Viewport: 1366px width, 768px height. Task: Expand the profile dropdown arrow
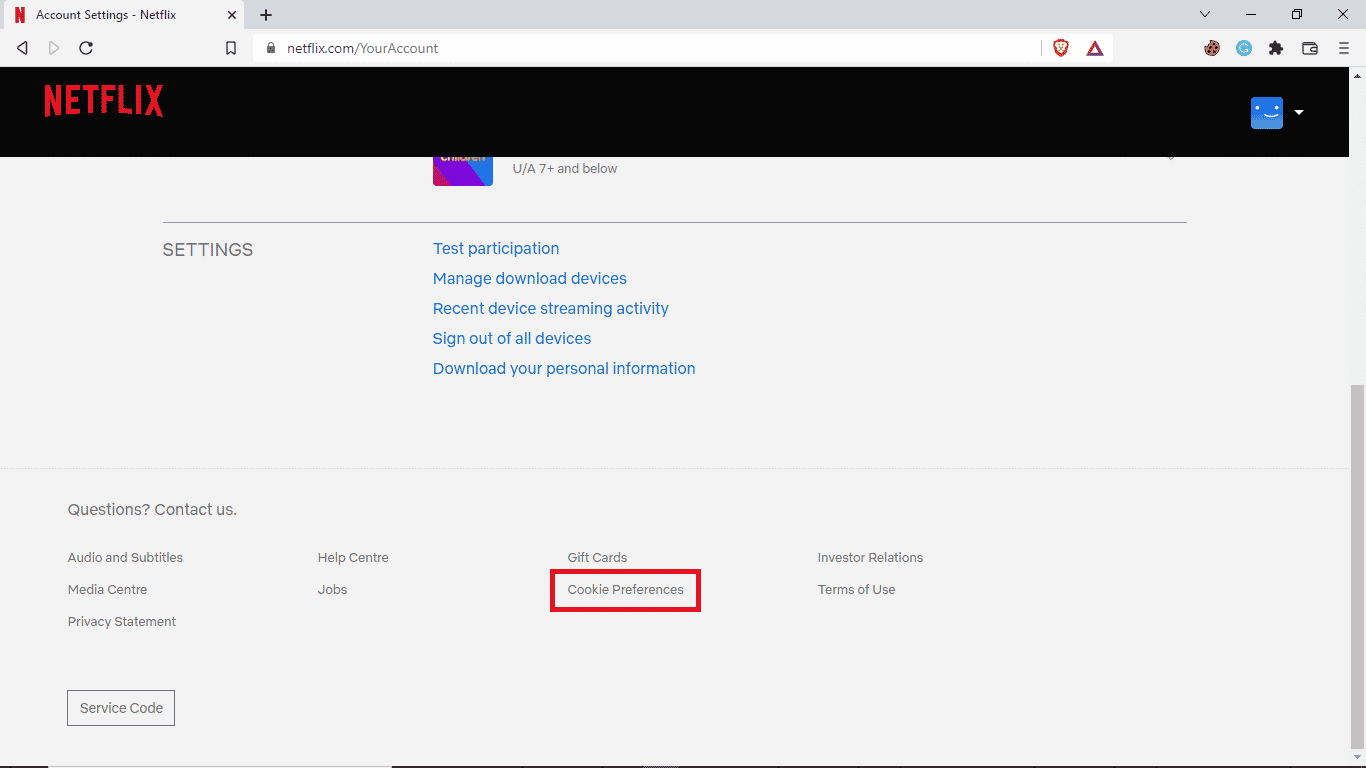pyautogui.click(x=1299, y=112)
